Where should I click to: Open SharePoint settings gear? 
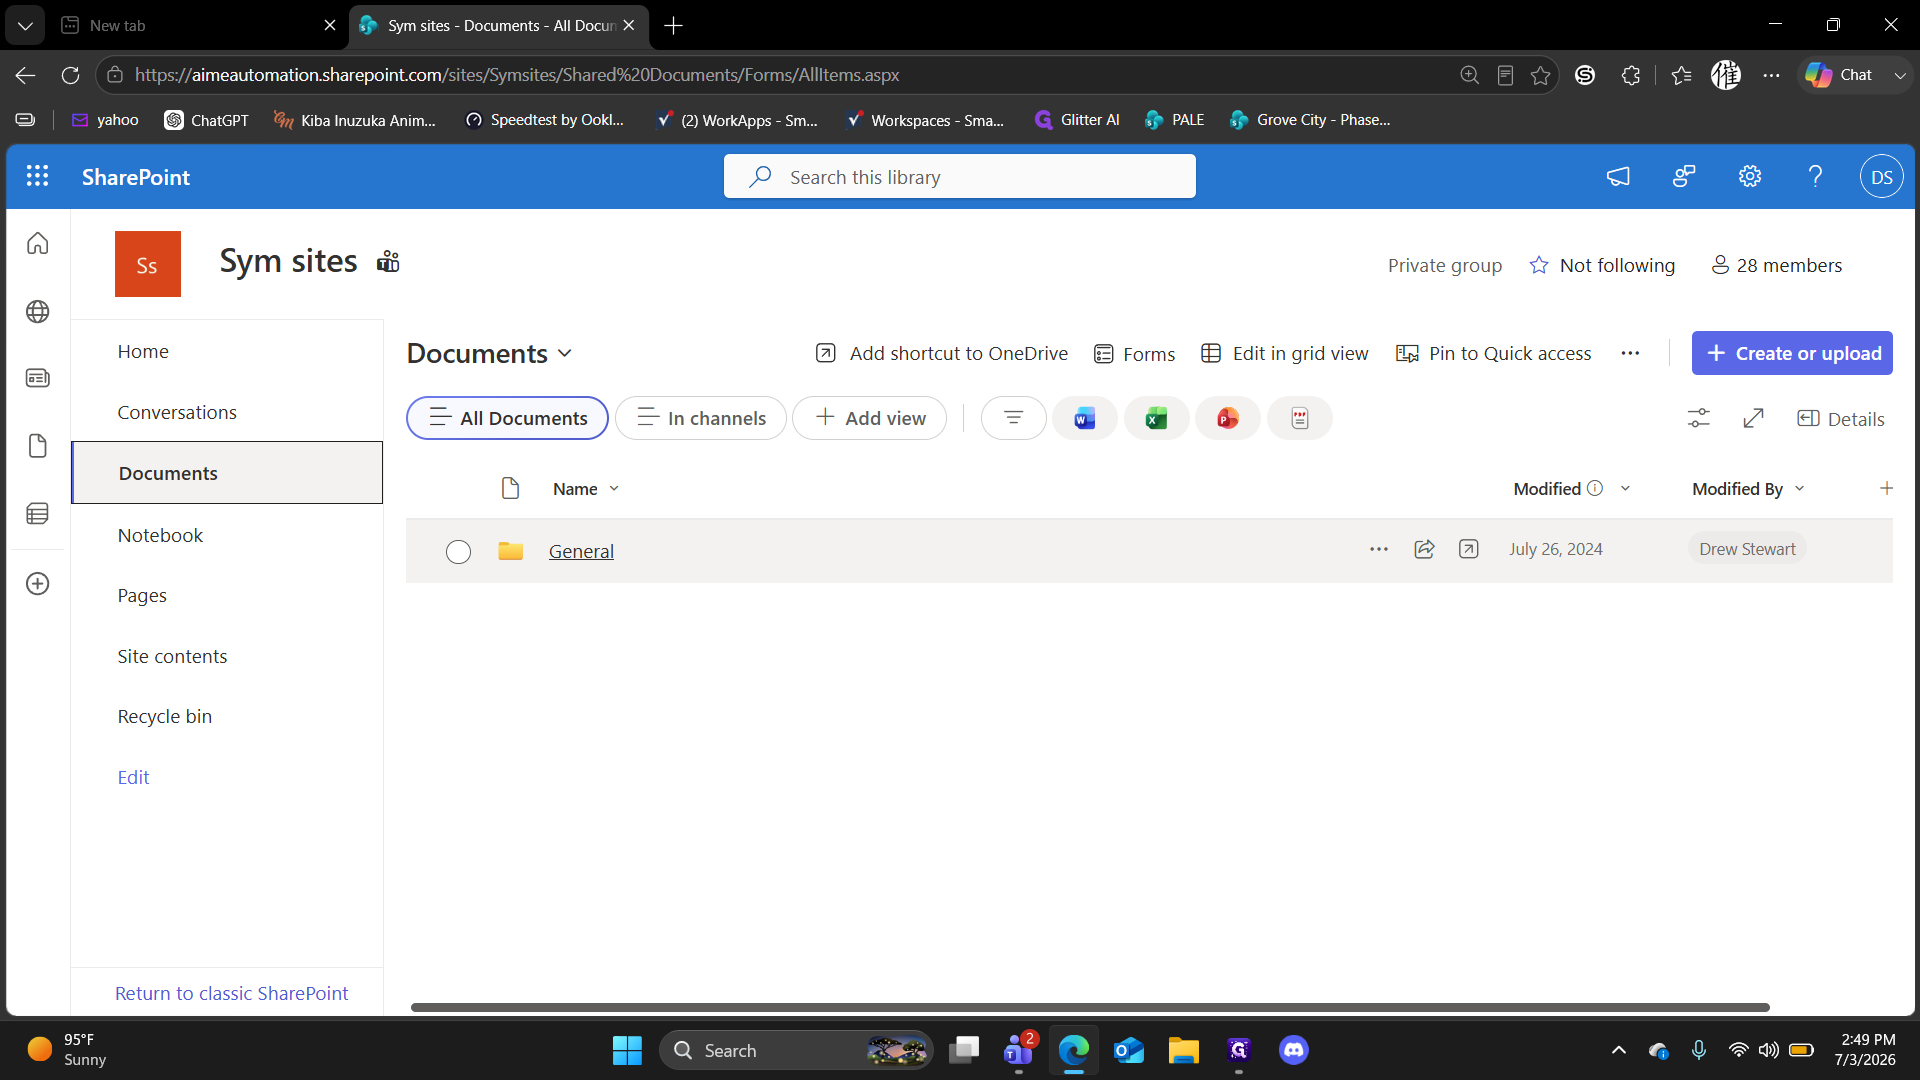1750,177
